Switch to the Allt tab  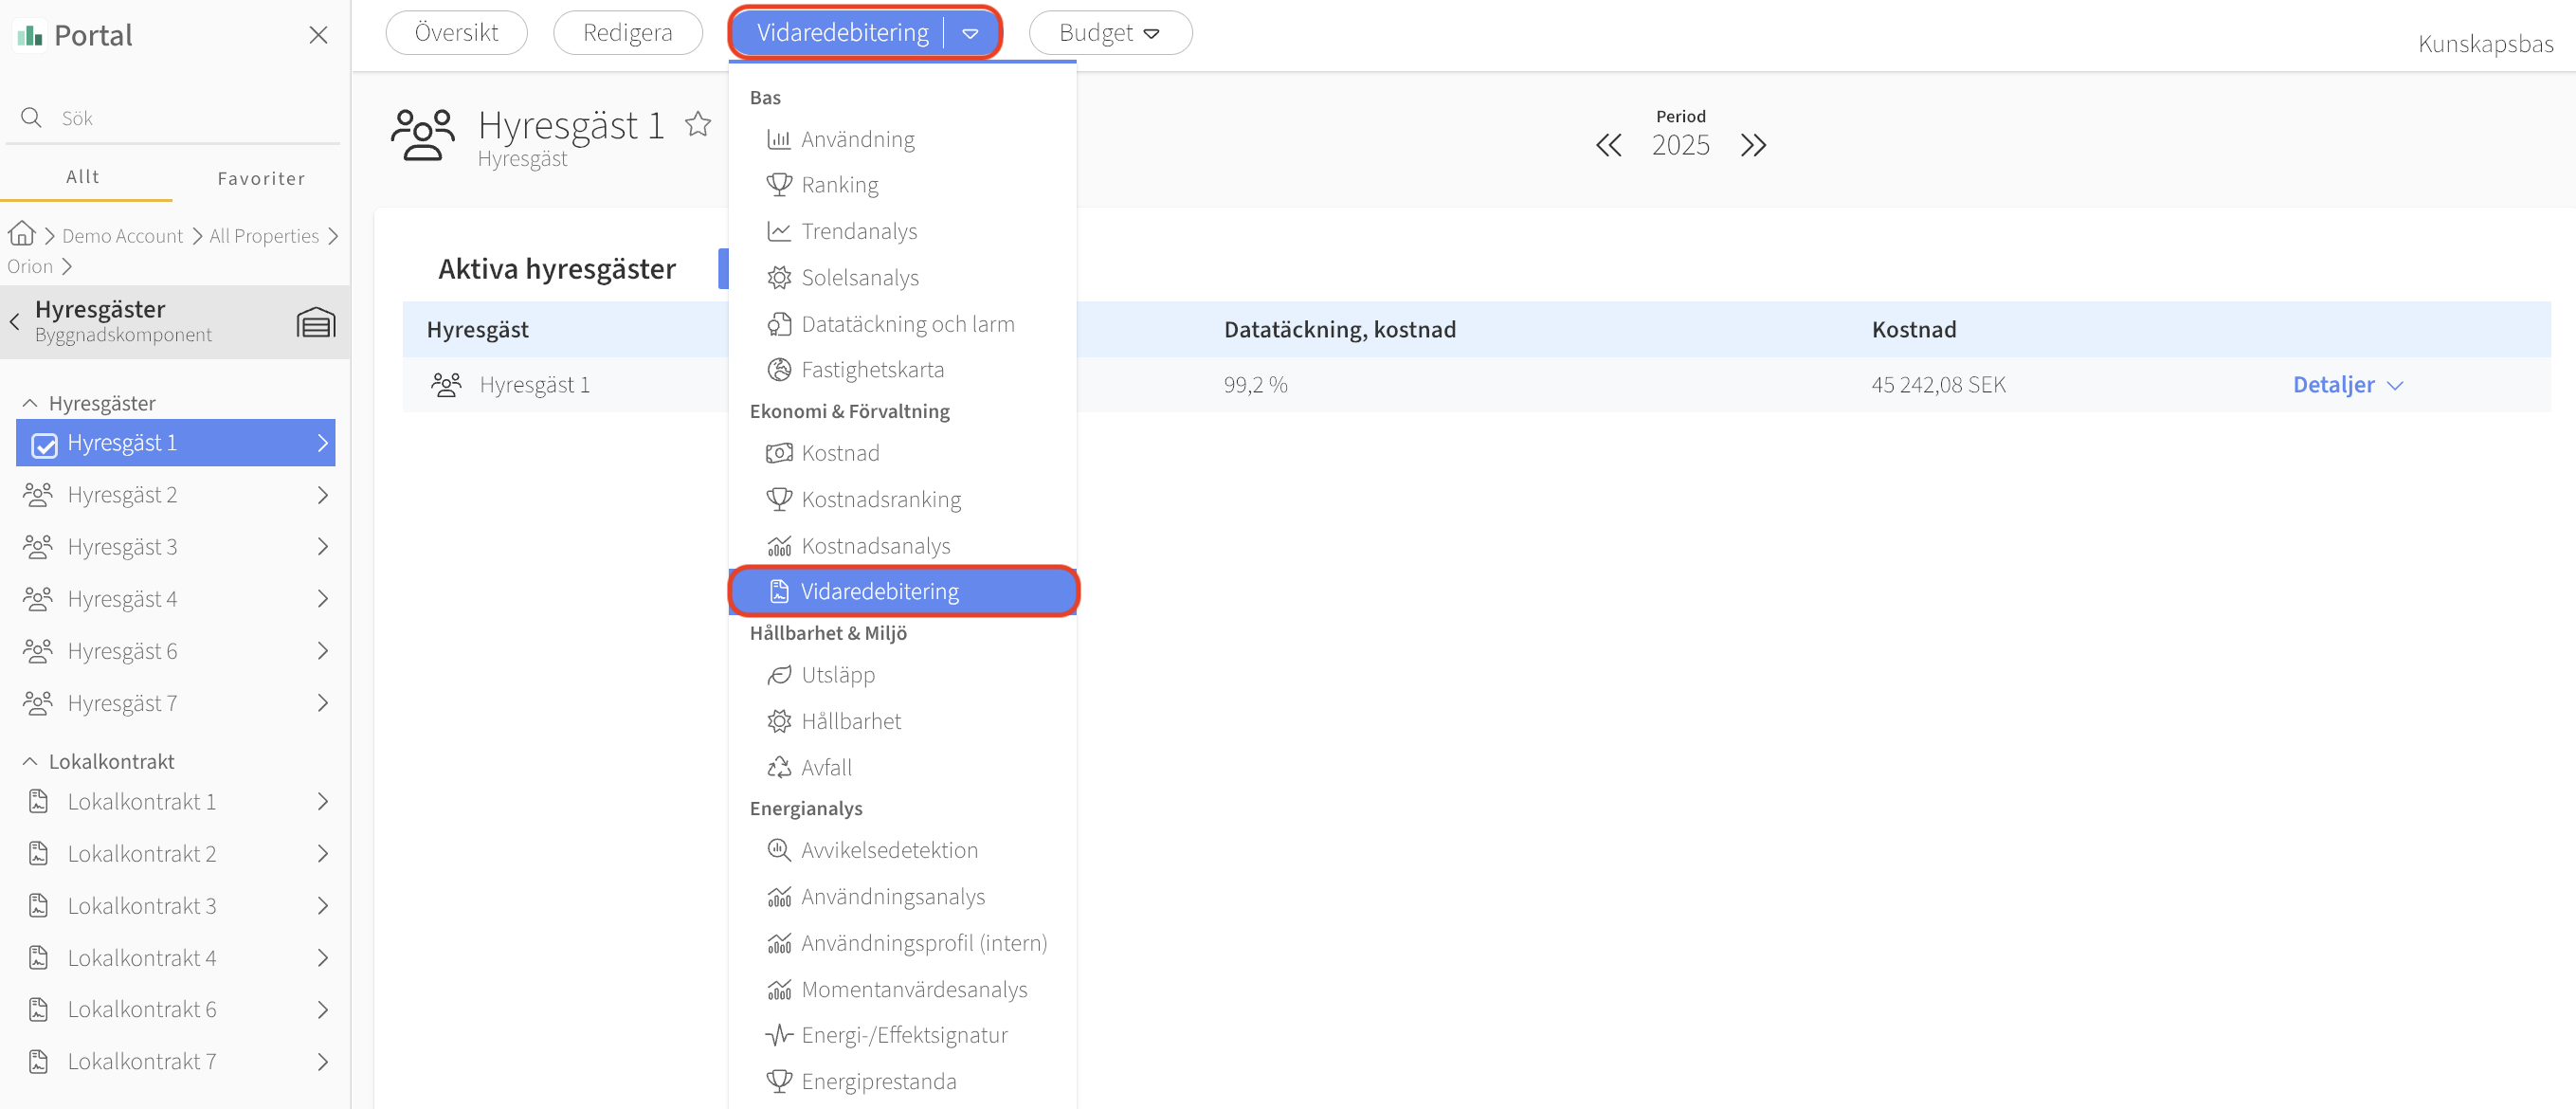(84, 177)
